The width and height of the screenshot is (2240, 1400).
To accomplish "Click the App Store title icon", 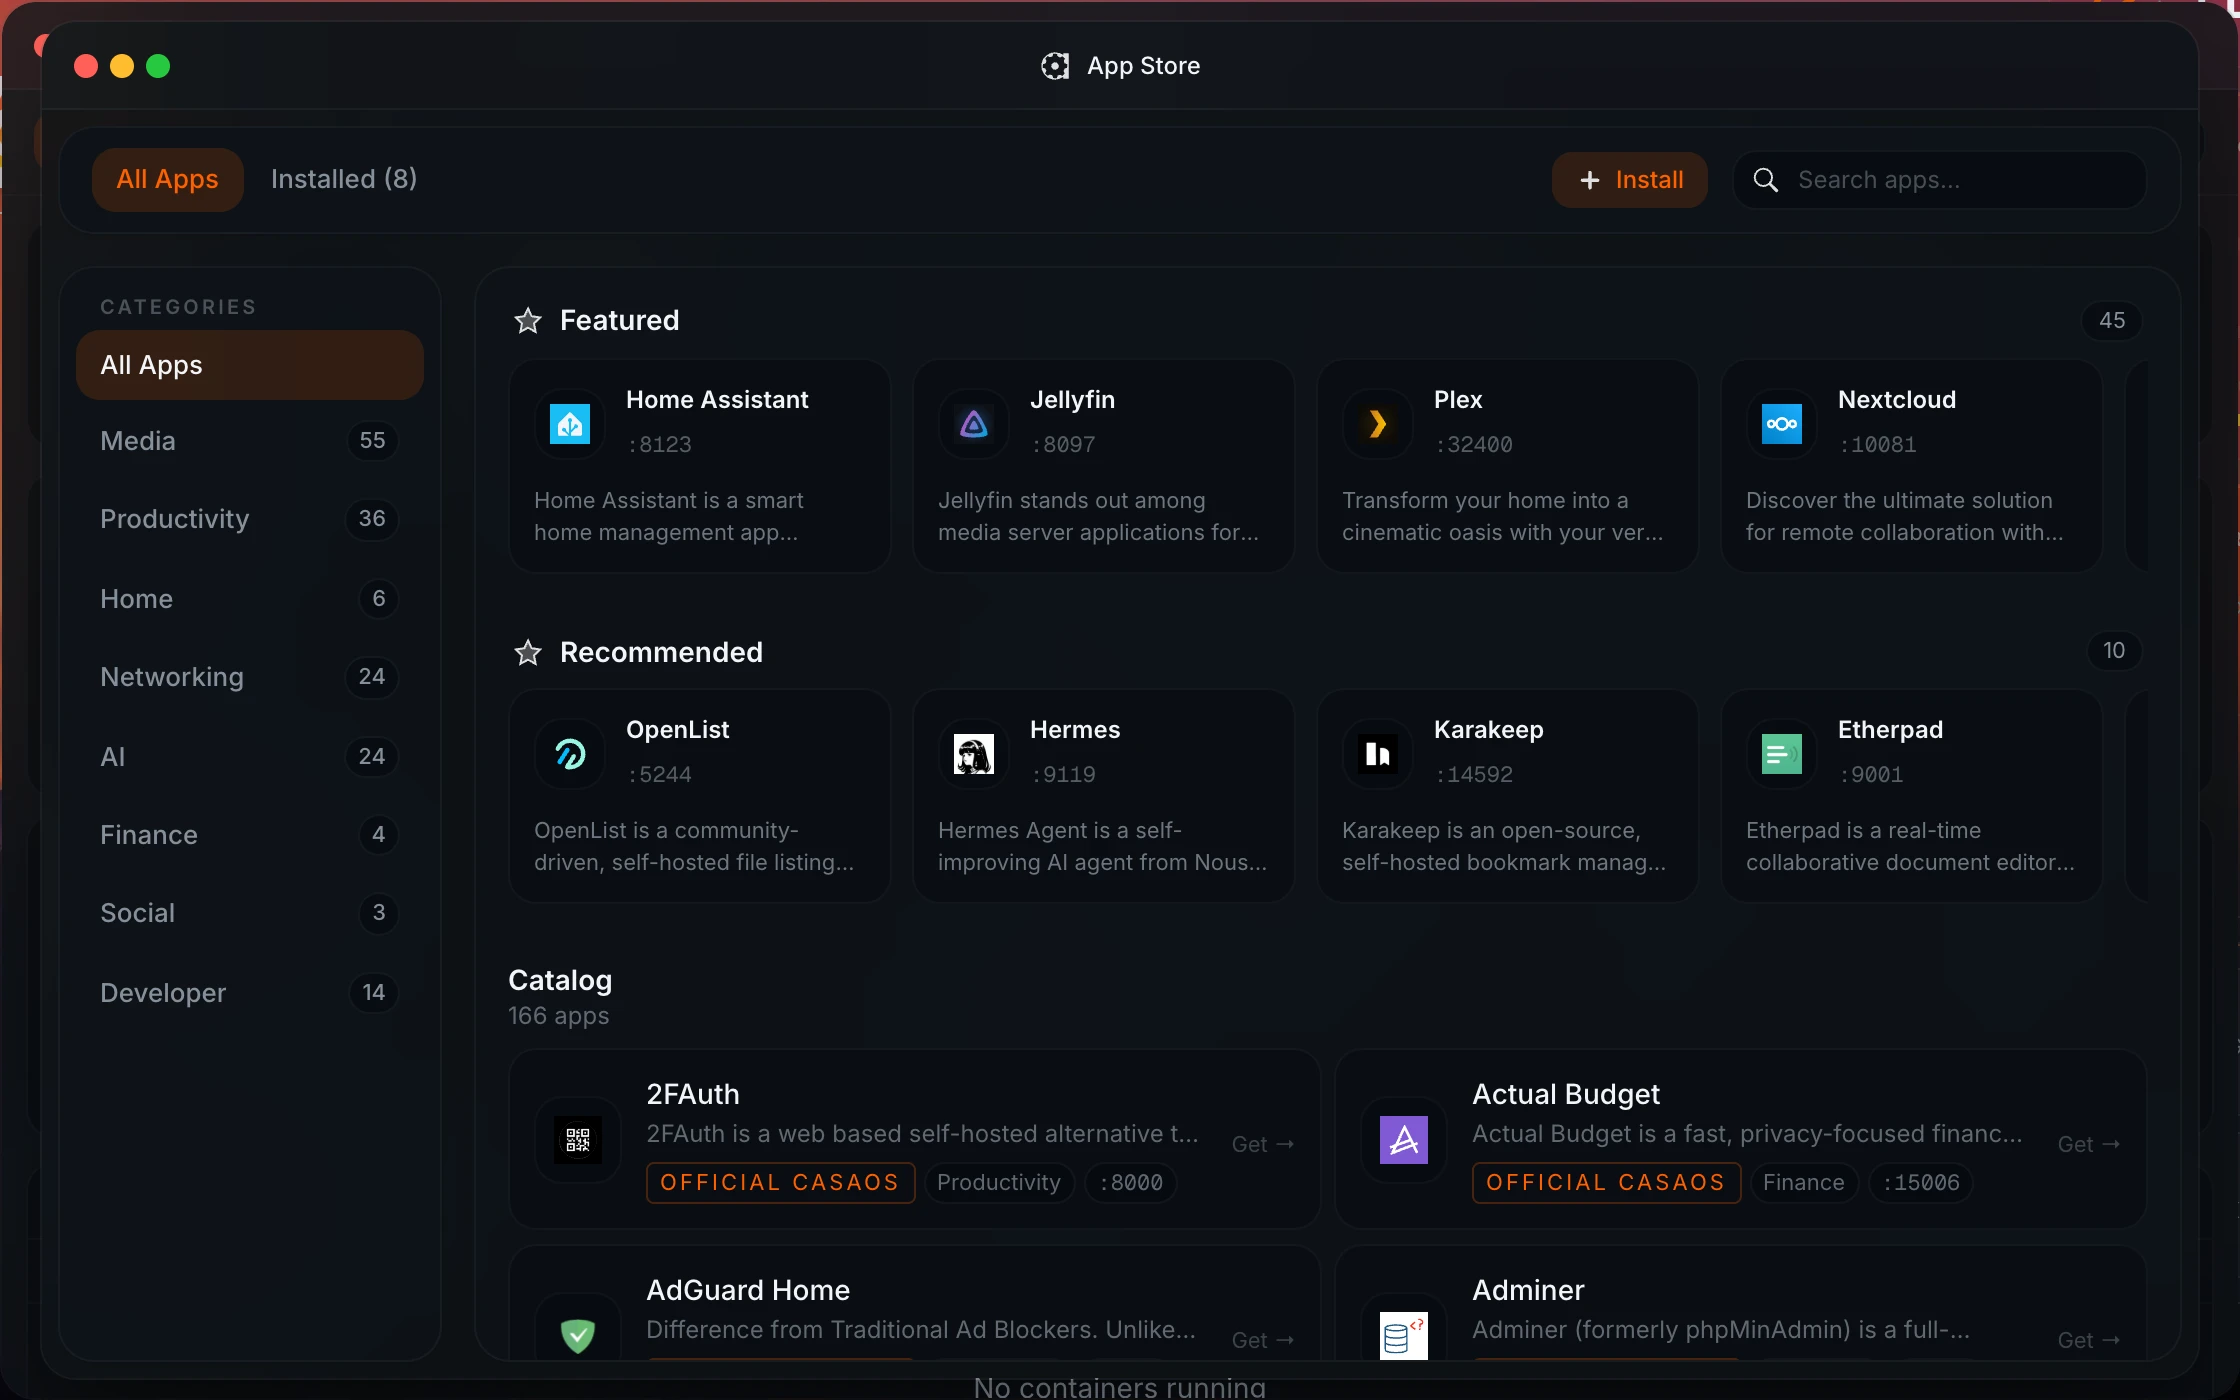I will (x=1055, y=66).
